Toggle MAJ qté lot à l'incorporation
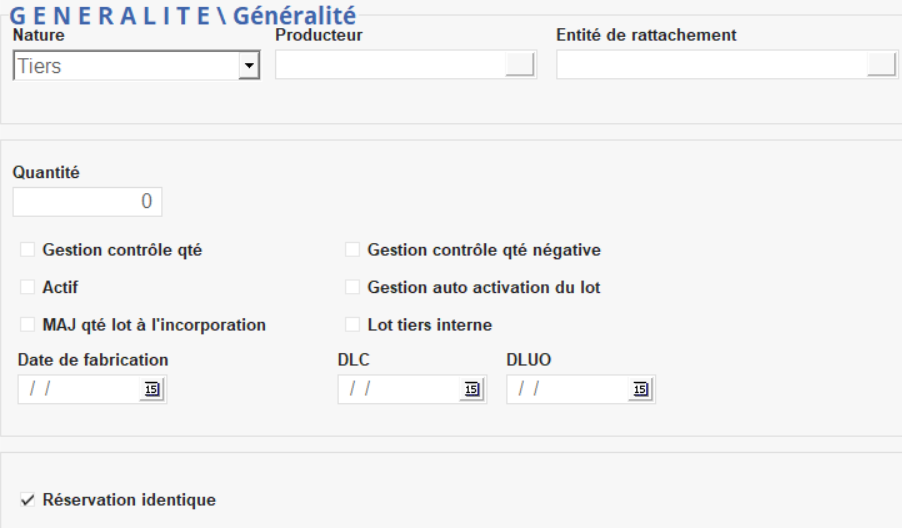The width and height of the screenshot is (902, 528). coord(28,324)
